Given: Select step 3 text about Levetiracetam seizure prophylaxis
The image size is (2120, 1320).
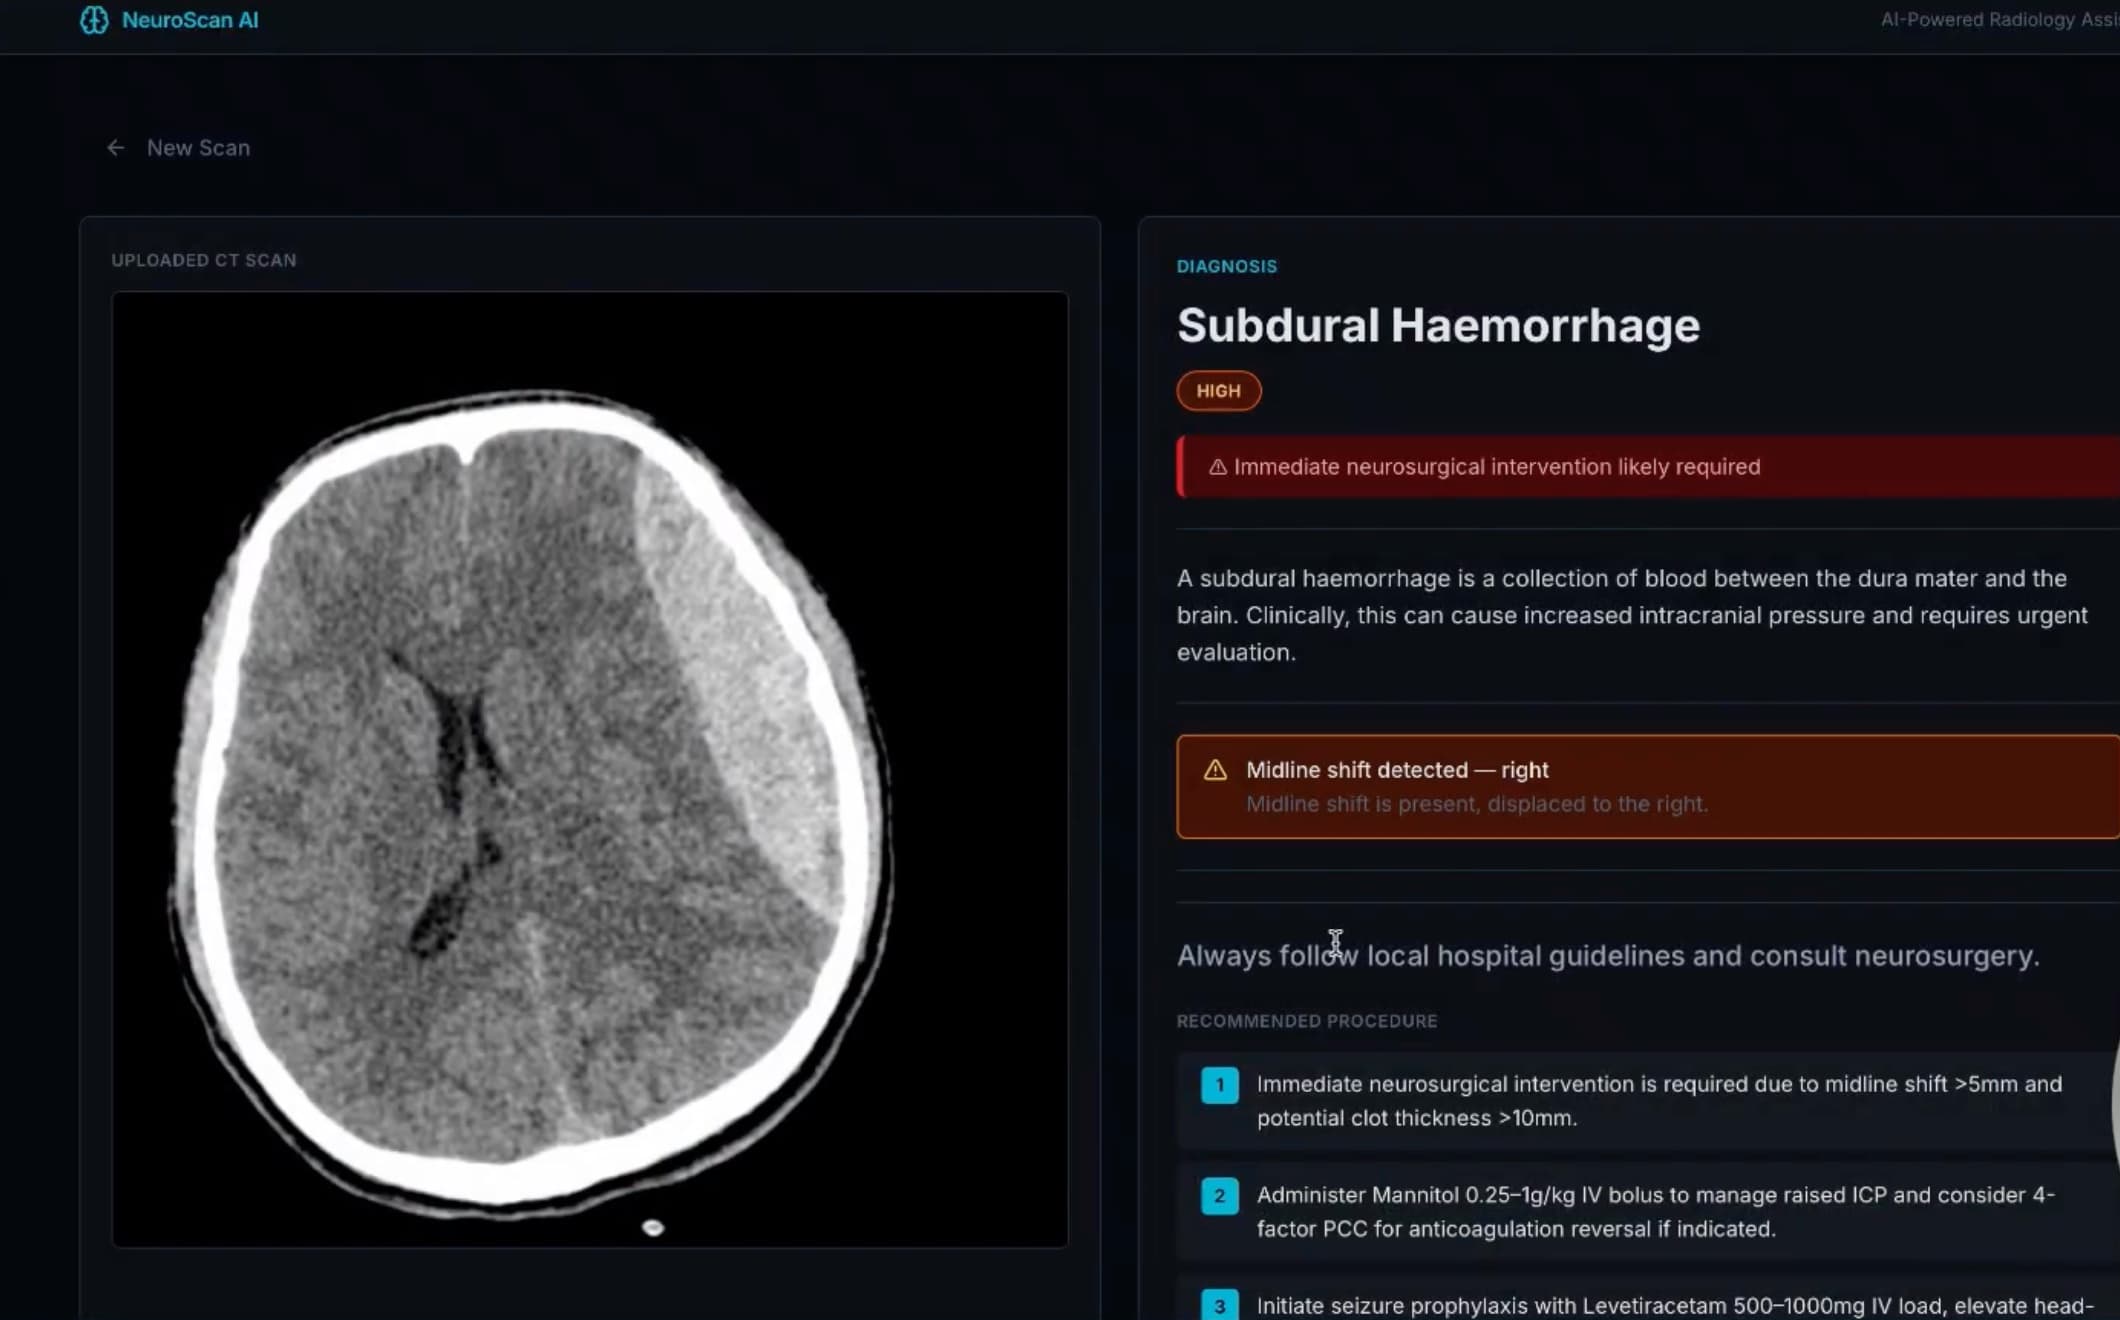Looking at the screenshot, I should [x=1675, y=1306].
